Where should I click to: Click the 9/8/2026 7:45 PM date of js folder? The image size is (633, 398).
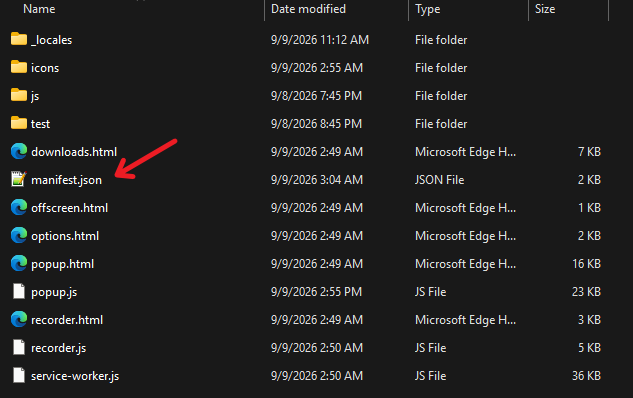(x=316, y=96)
